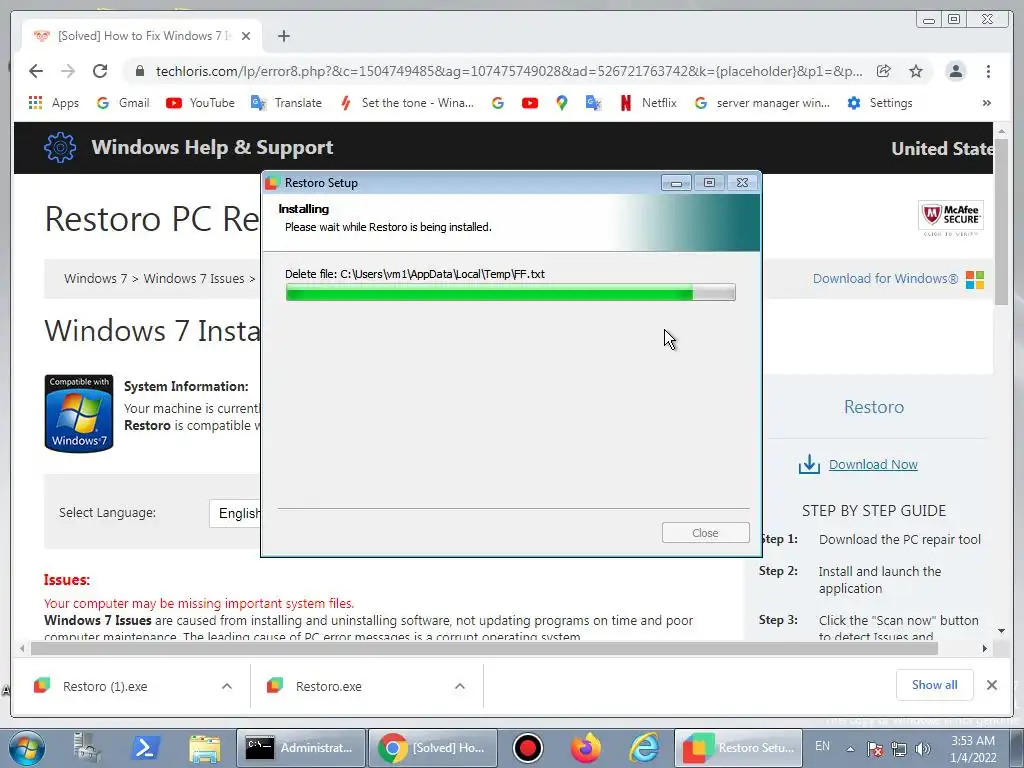This screenshot has height=768, width=1024.
Task: Minimize the Restoro Setup dialog
Action: click(x=677, y=183)
